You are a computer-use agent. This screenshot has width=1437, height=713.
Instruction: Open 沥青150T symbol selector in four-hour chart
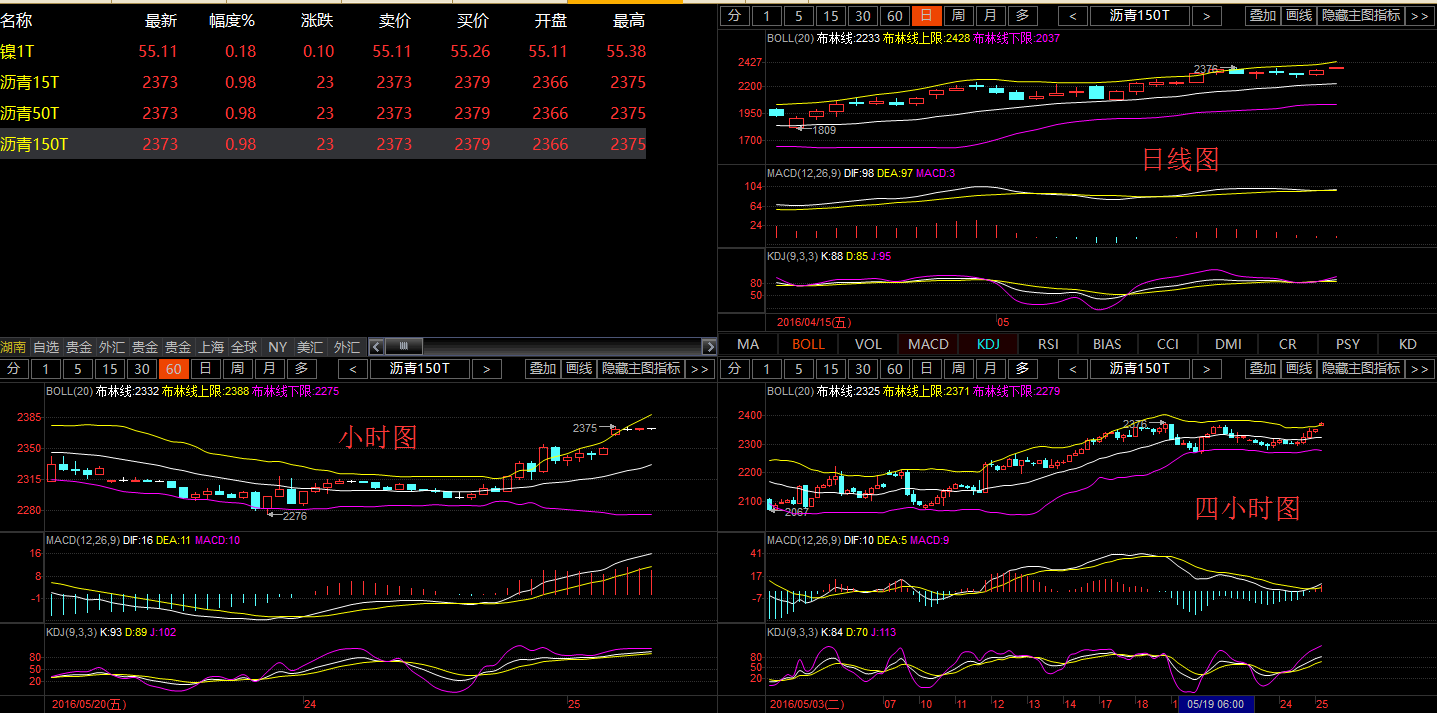click(1139, 369)
